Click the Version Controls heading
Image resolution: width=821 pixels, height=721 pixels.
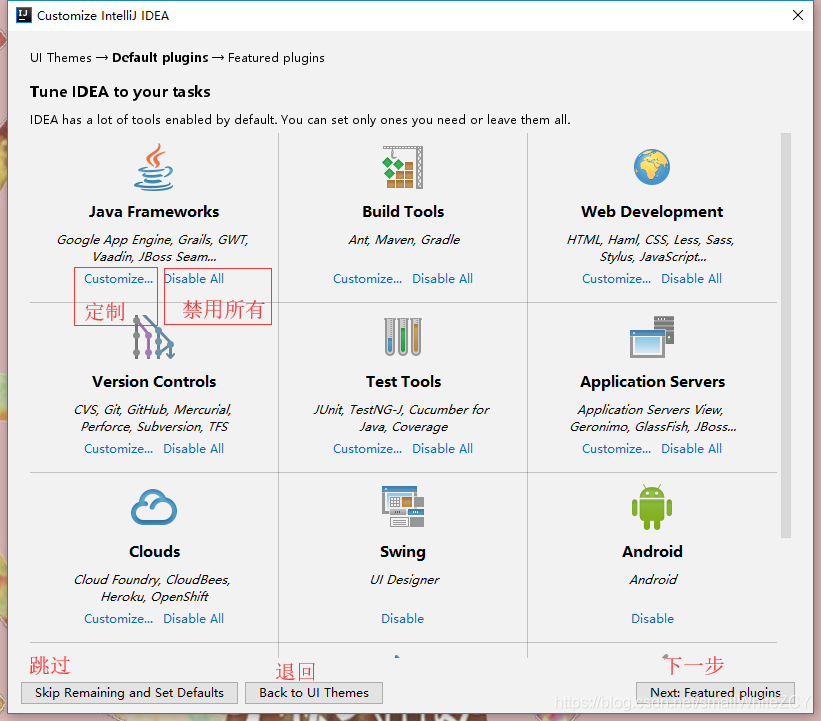click(154, 382)
